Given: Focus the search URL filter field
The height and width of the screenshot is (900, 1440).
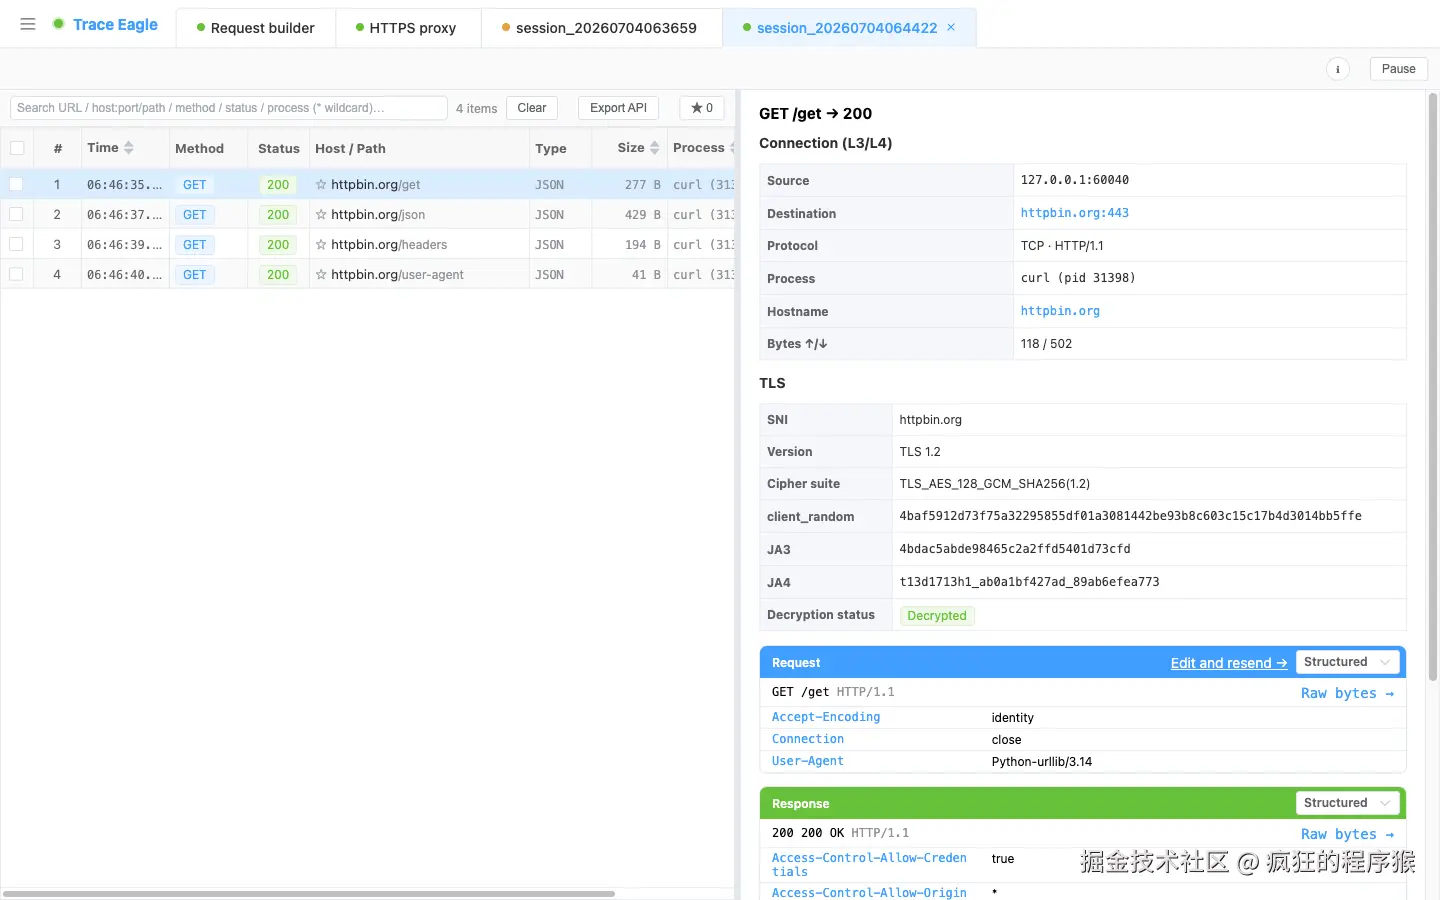Looking at the screenshot, I should point(229,108).
